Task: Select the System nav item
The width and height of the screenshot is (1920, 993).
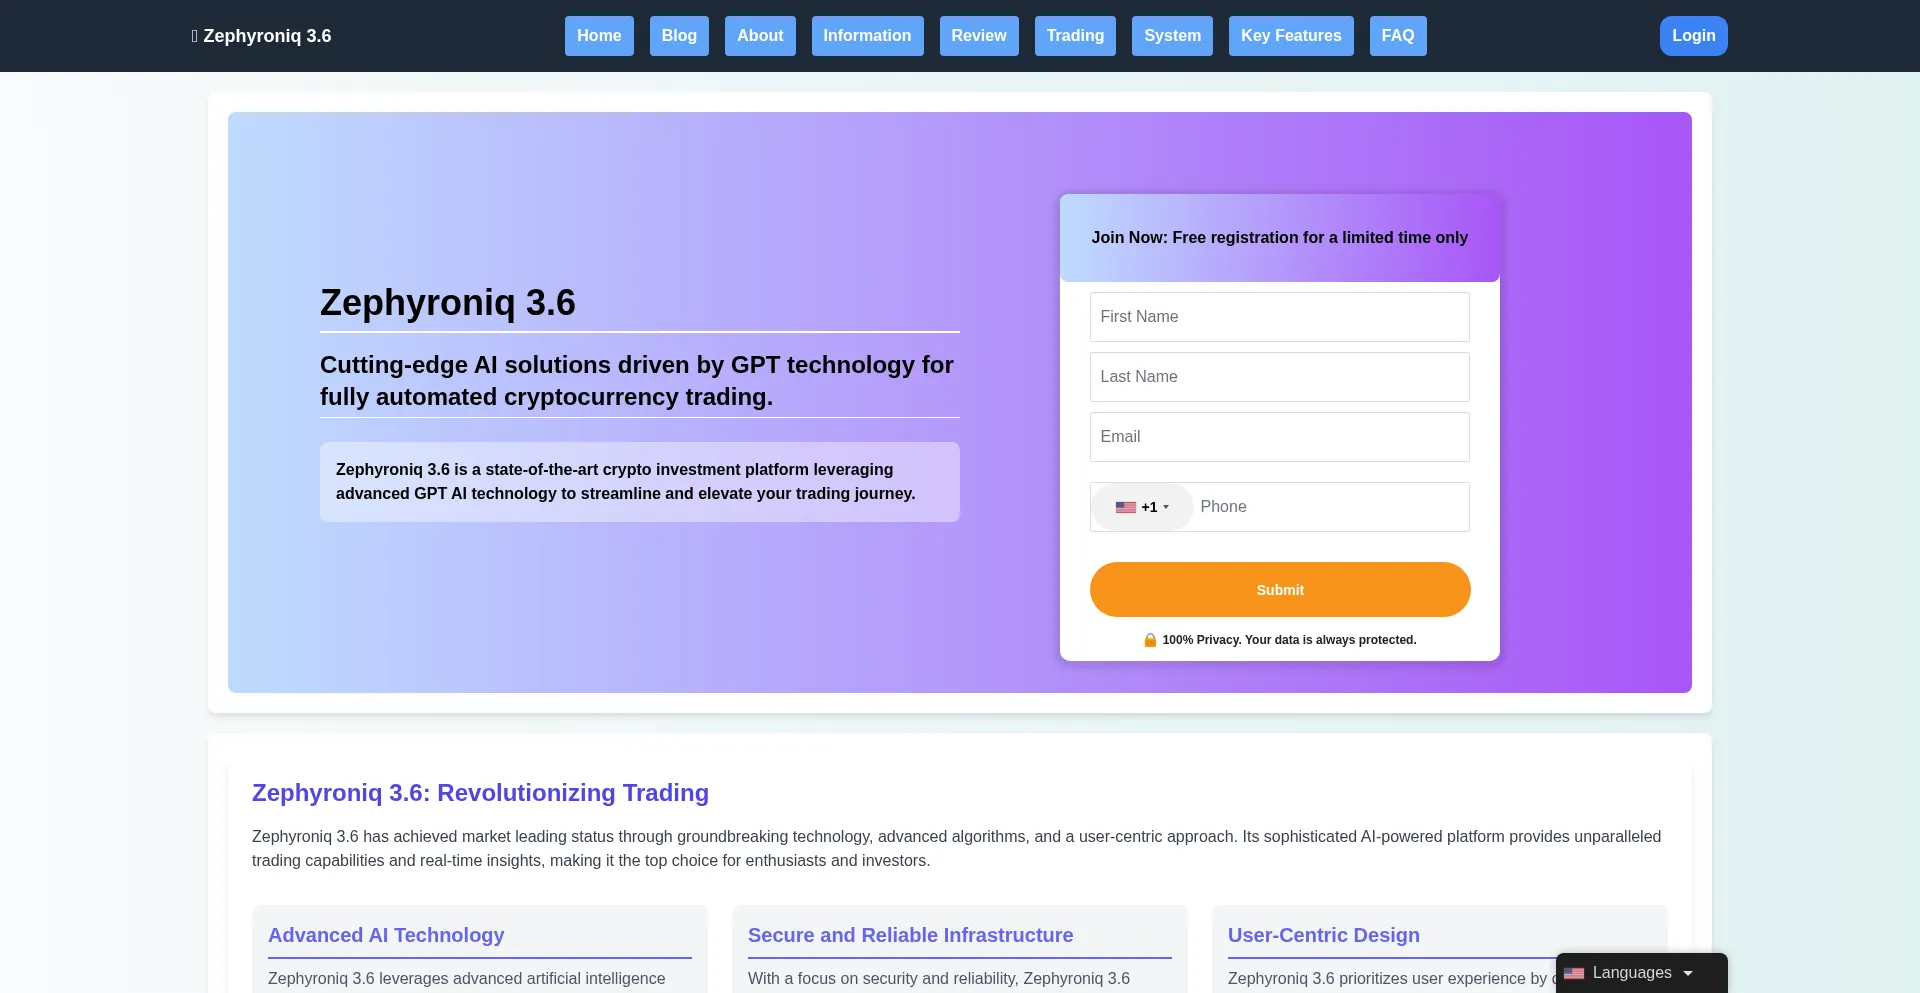Action: (1172, 36)
